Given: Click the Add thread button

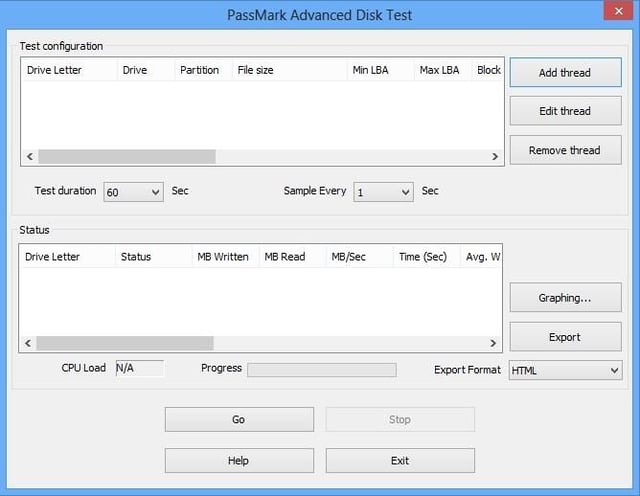Looking at the screenshot, I should coord(565,72).
